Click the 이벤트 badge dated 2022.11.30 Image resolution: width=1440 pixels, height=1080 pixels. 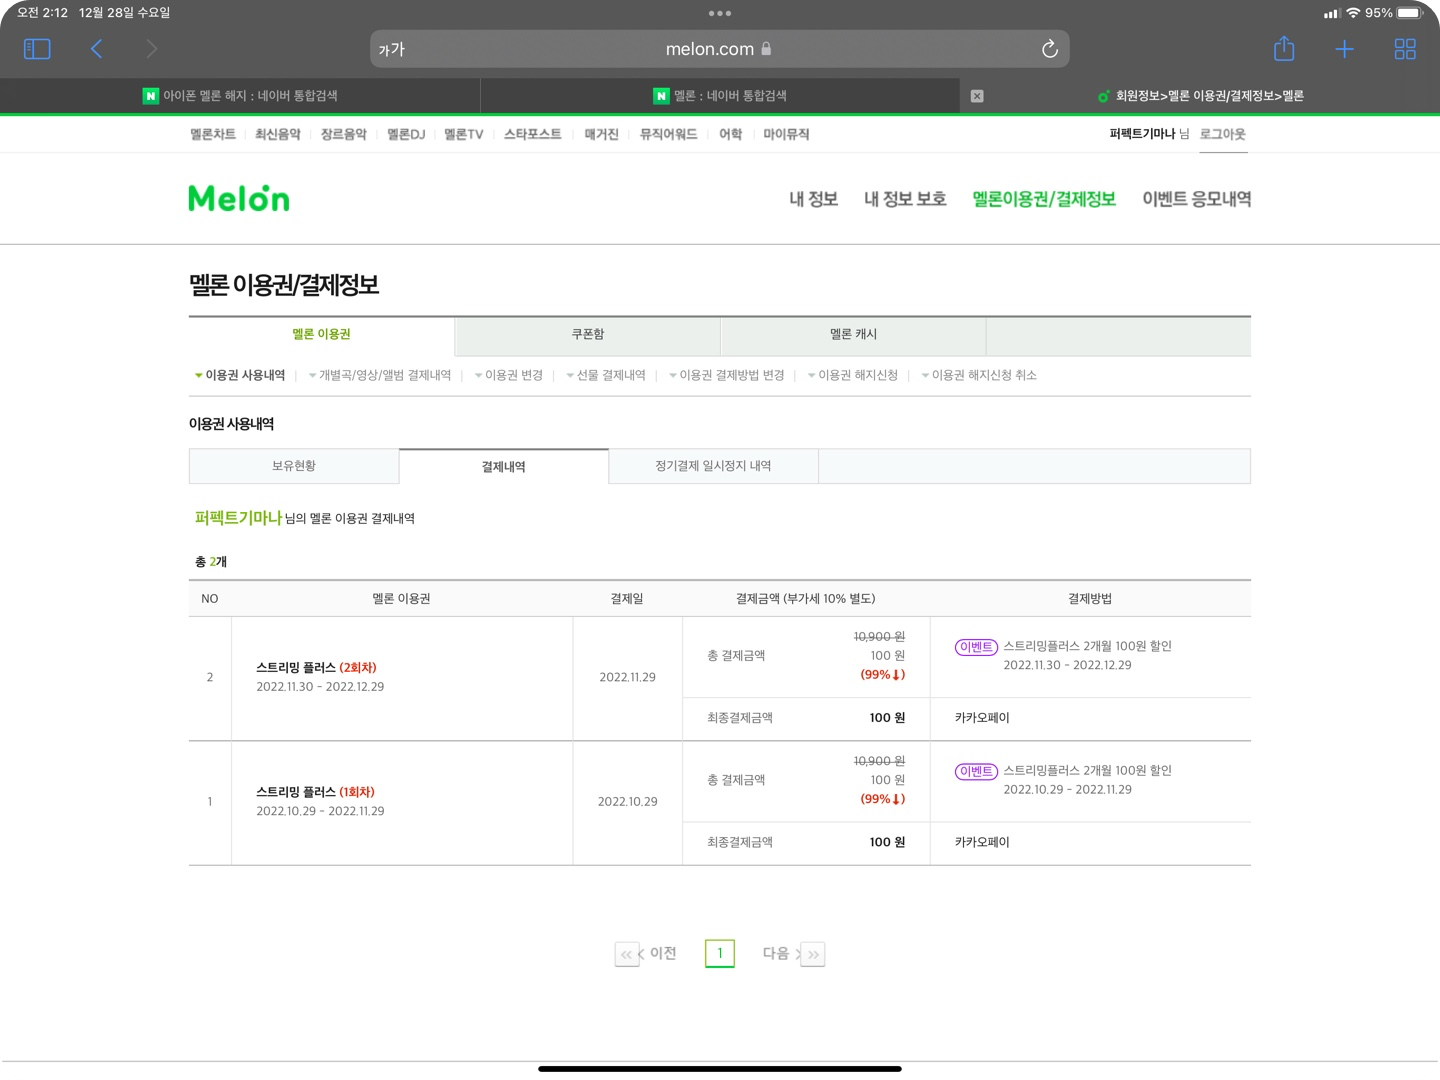point(976,647)
